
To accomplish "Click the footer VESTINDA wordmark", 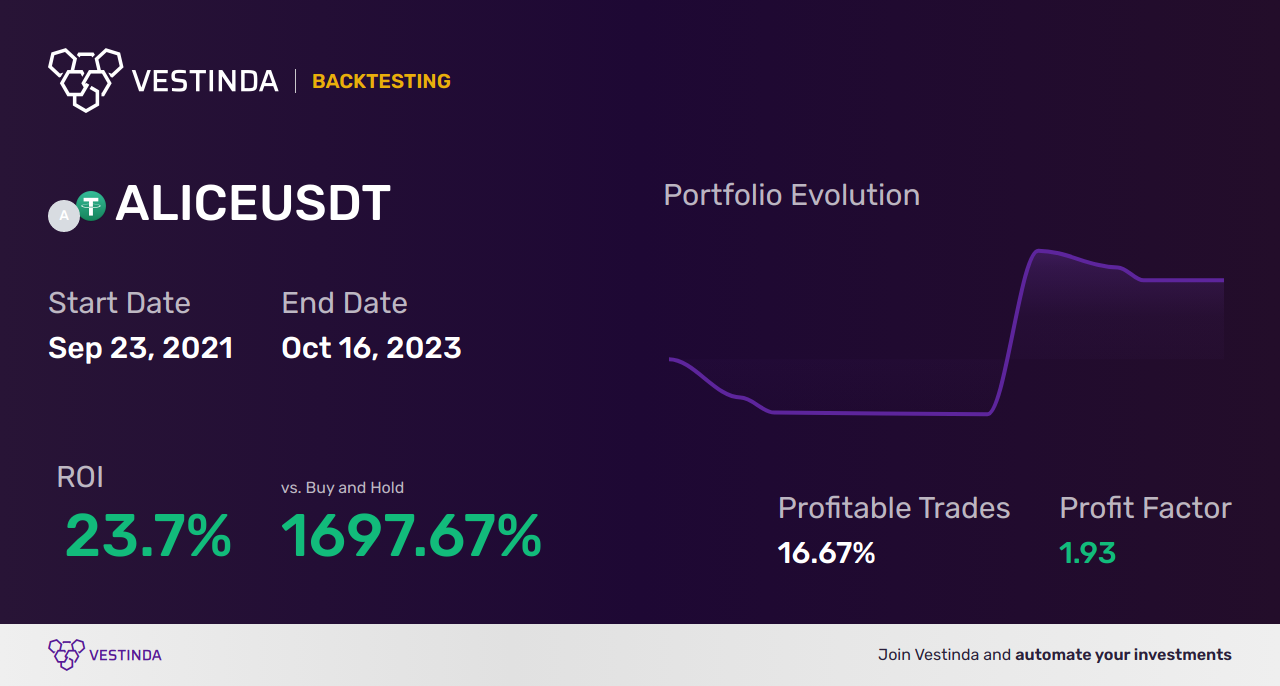I will pos(125,655).
